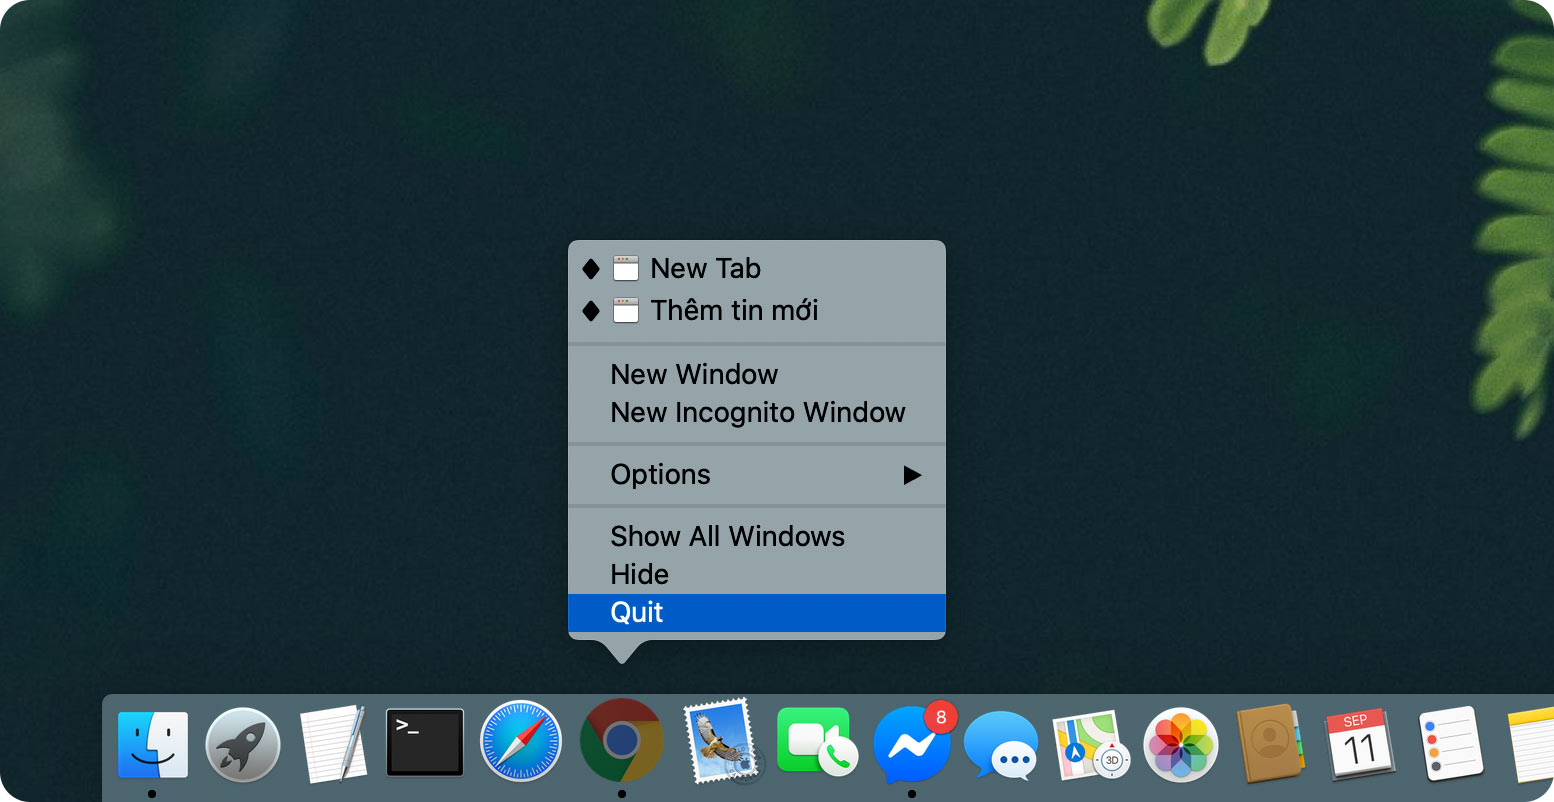
Task: Launch Safari from the Dock
Action: (521, 741)
